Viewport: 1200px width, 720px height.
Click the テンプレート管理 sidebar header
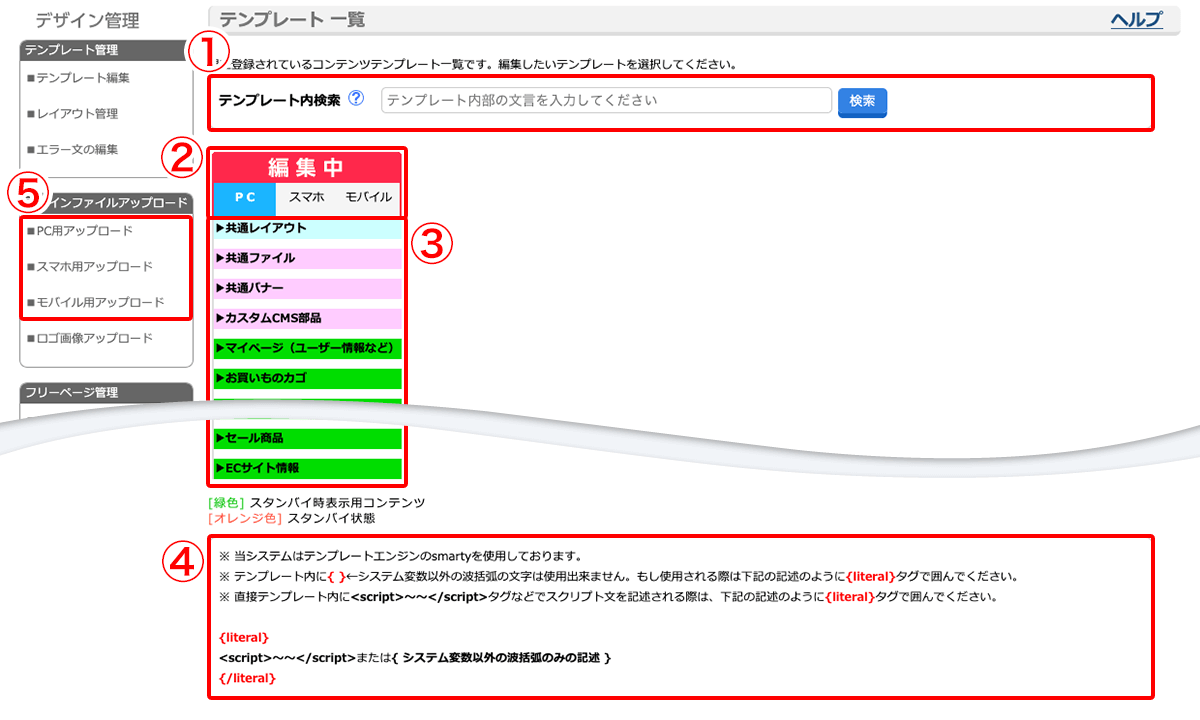point(106,50)
